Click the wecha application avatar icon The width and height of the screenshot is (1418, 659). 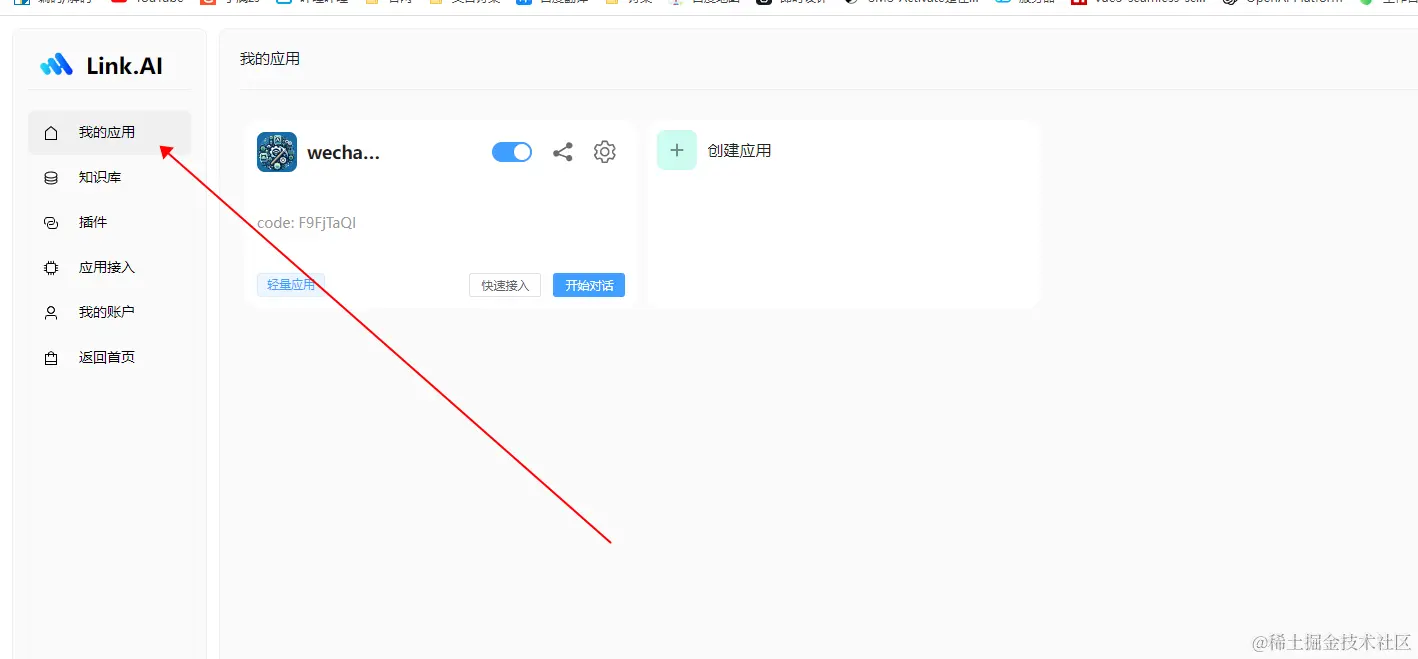[277, 151]
